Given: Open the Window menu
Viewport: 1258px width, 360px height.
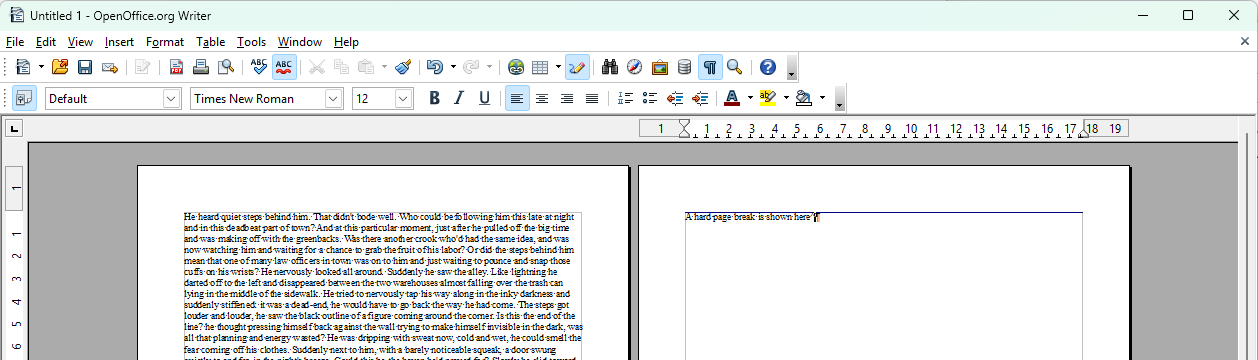Looking at the screenshot, I should pyautogui.click(x=300, y=42).
